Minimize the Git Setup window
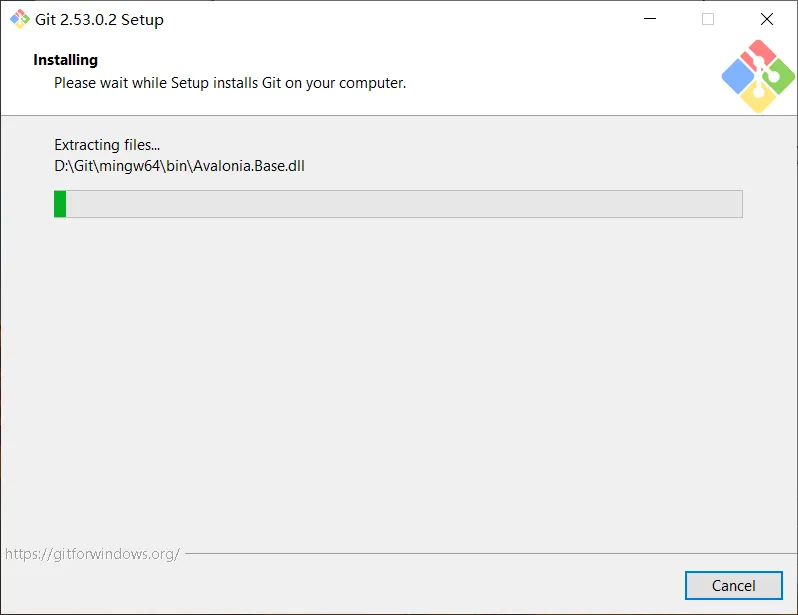798x615 pixels. pyautogui.click(x=650, y=19)
